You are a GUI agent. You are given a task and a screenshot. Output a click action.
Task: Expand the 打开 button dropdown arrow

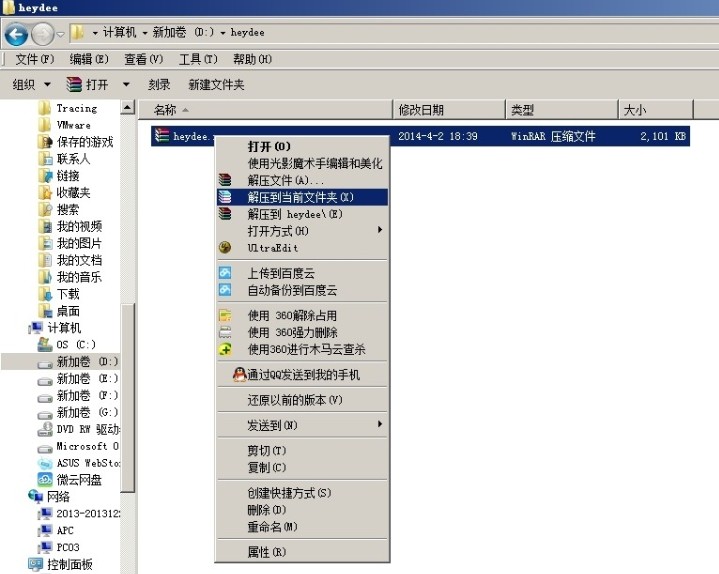(x=126, y=84)
